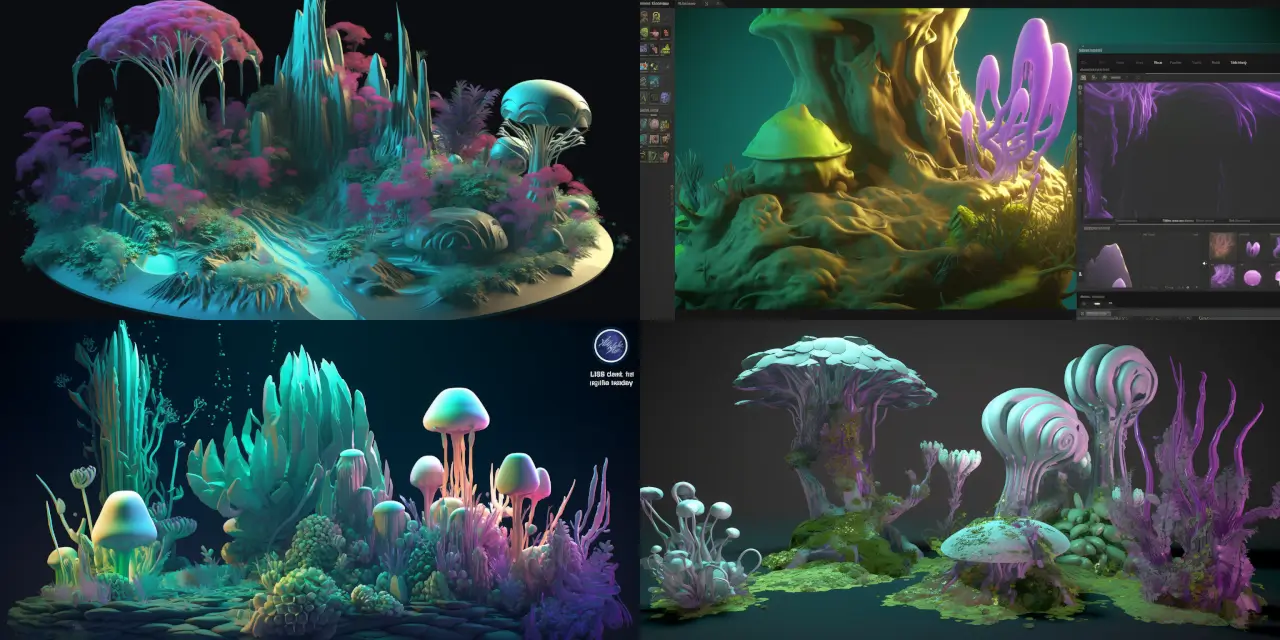
Task: Open the dropdown menu in the viewport toolbar
Action: coord(1118,77)
